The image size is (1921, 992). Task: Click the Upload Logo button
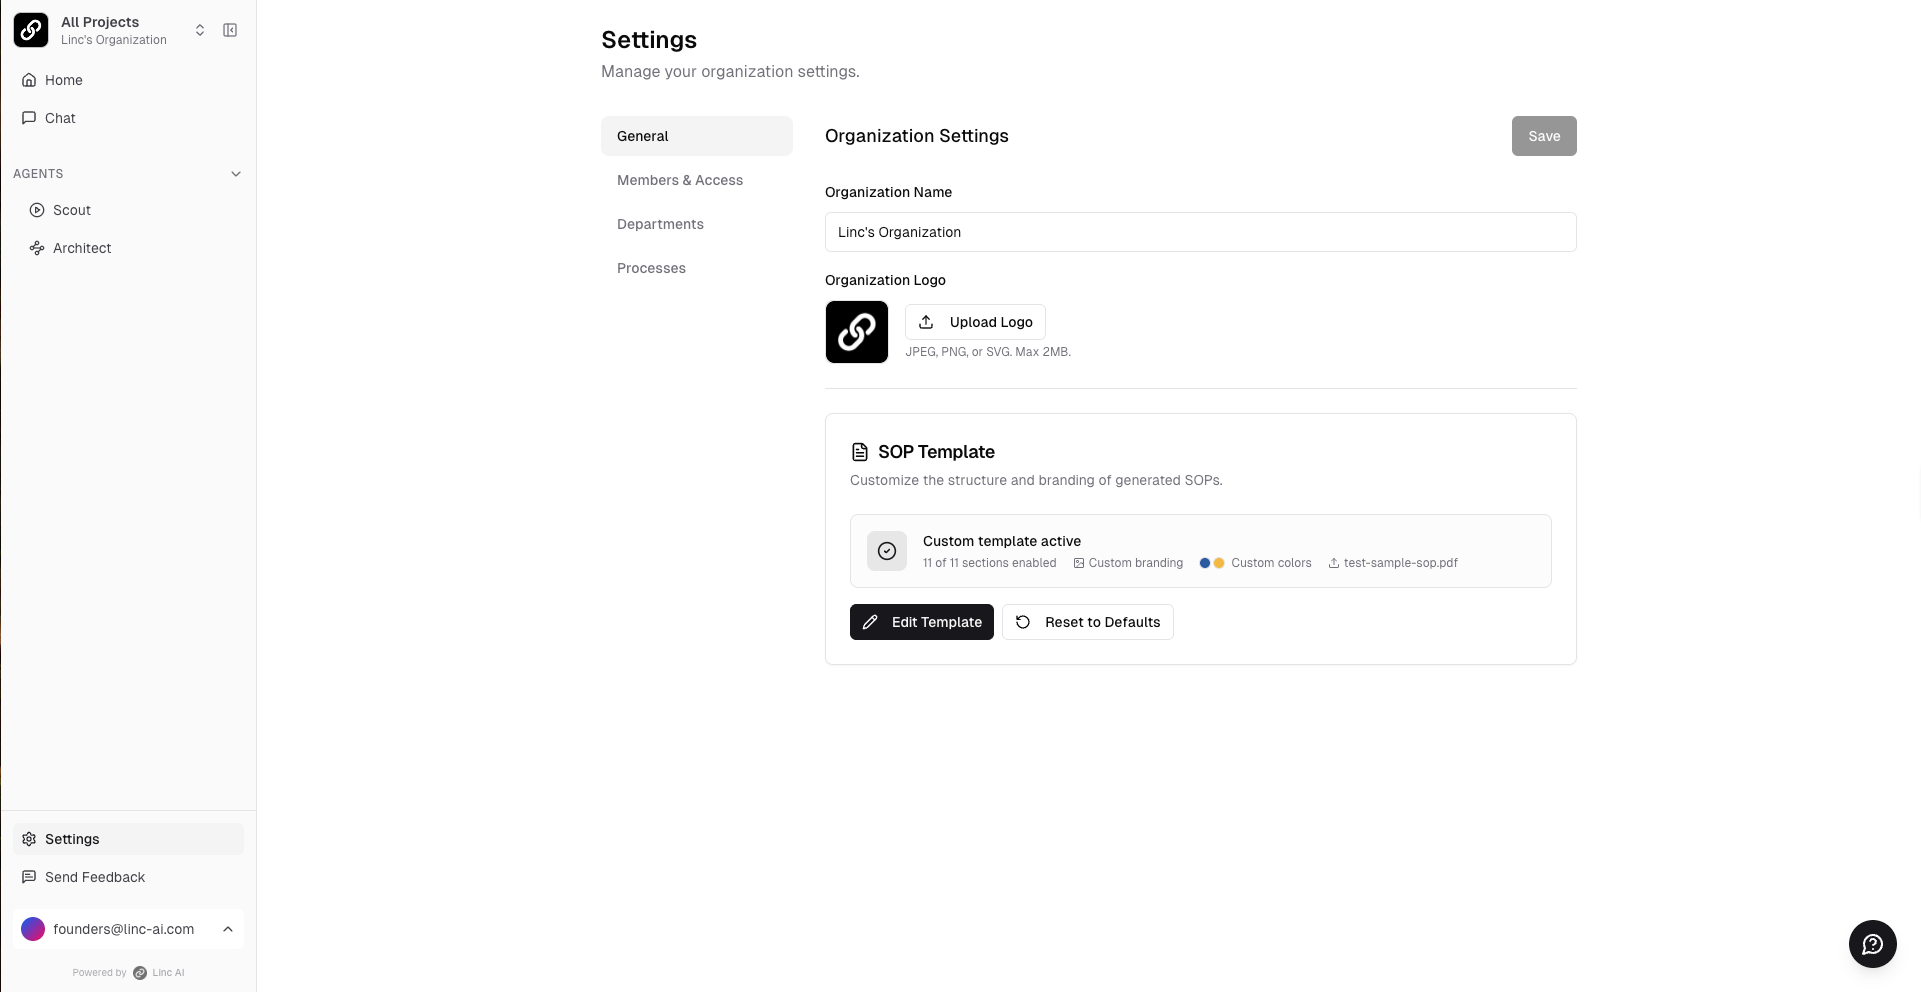tap(975, 322)
